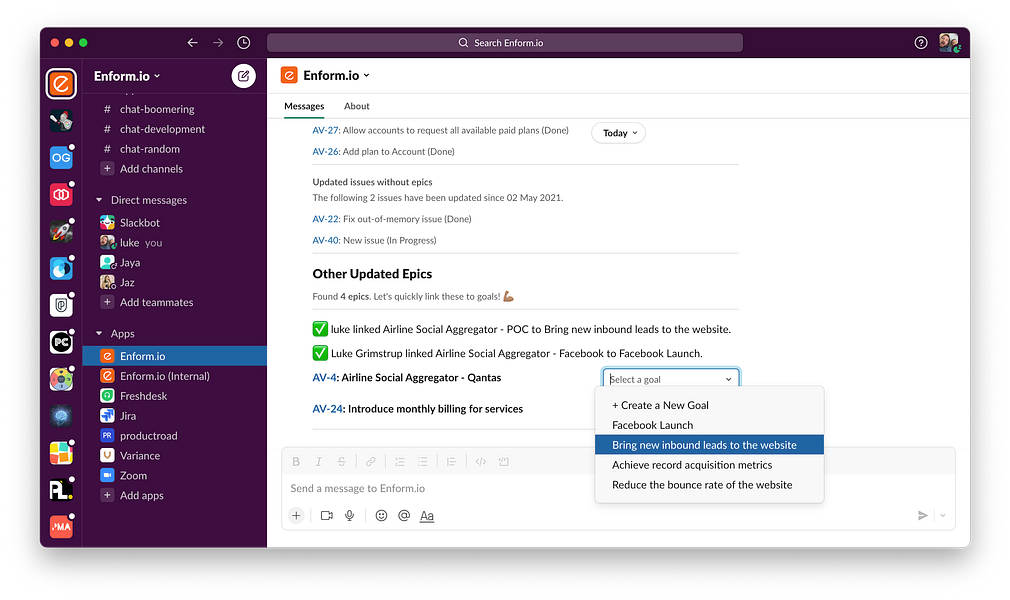Click the compose new message icon
Viewport: 1010px width, 600px height.
[243, 76]
